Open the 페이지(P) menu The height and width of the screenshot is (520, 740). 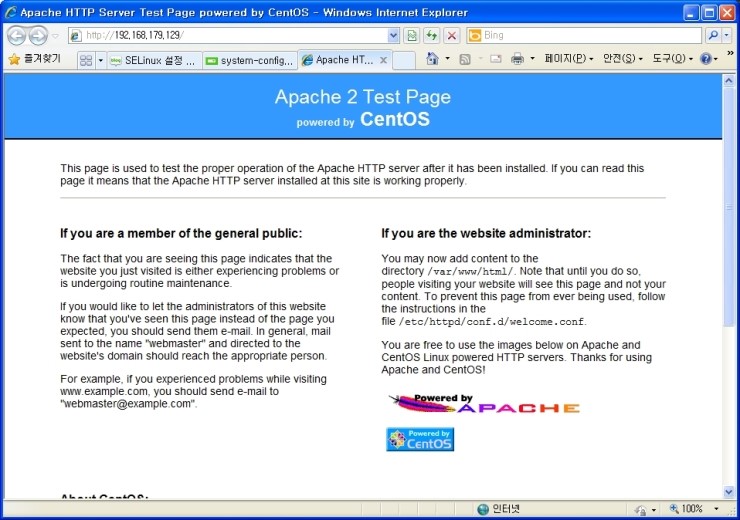pos(568,59)
